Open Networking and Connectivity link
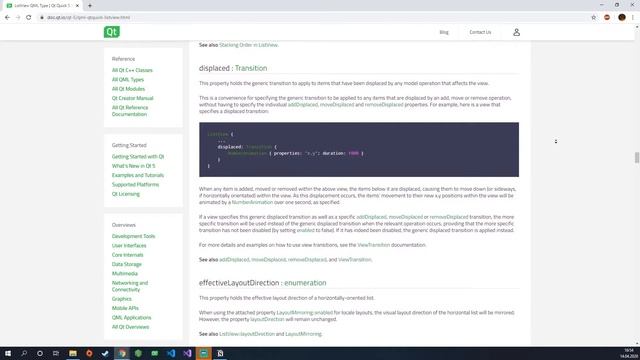The image size is (640, 360). [130, 286]
